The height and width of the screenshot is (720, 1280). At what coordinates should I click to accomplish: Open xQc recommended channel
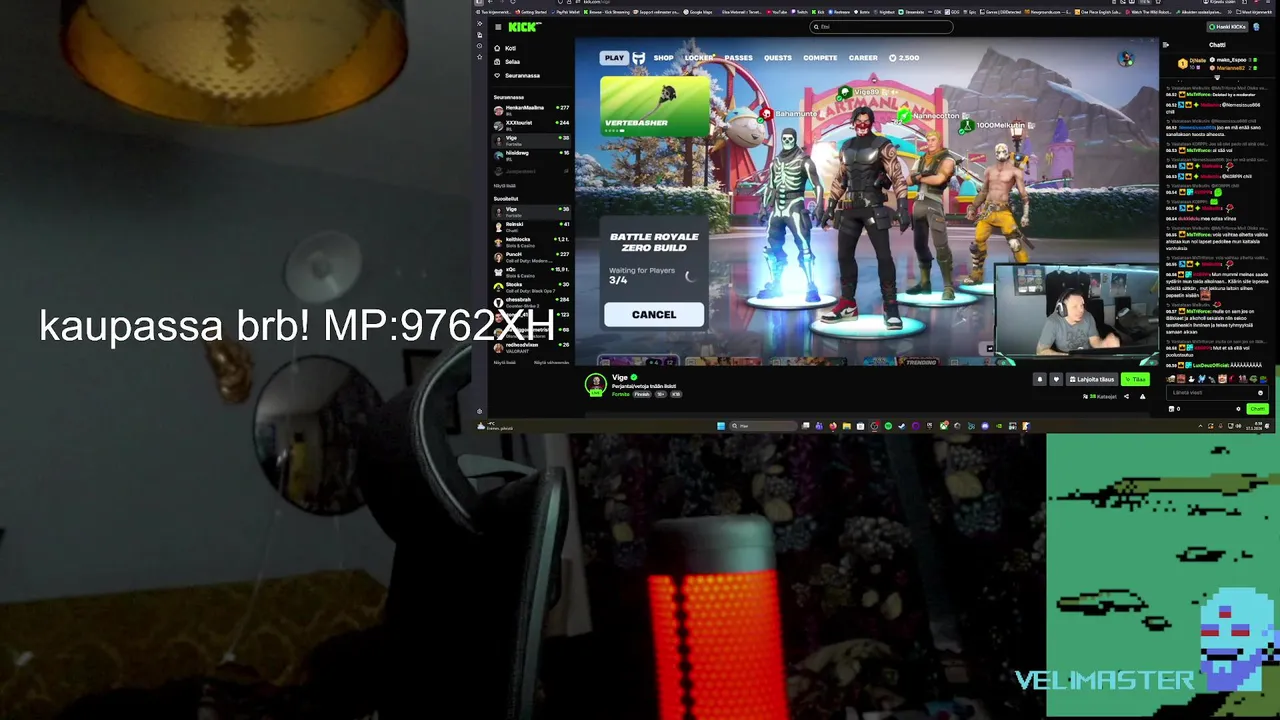click(x=531, y=271)
